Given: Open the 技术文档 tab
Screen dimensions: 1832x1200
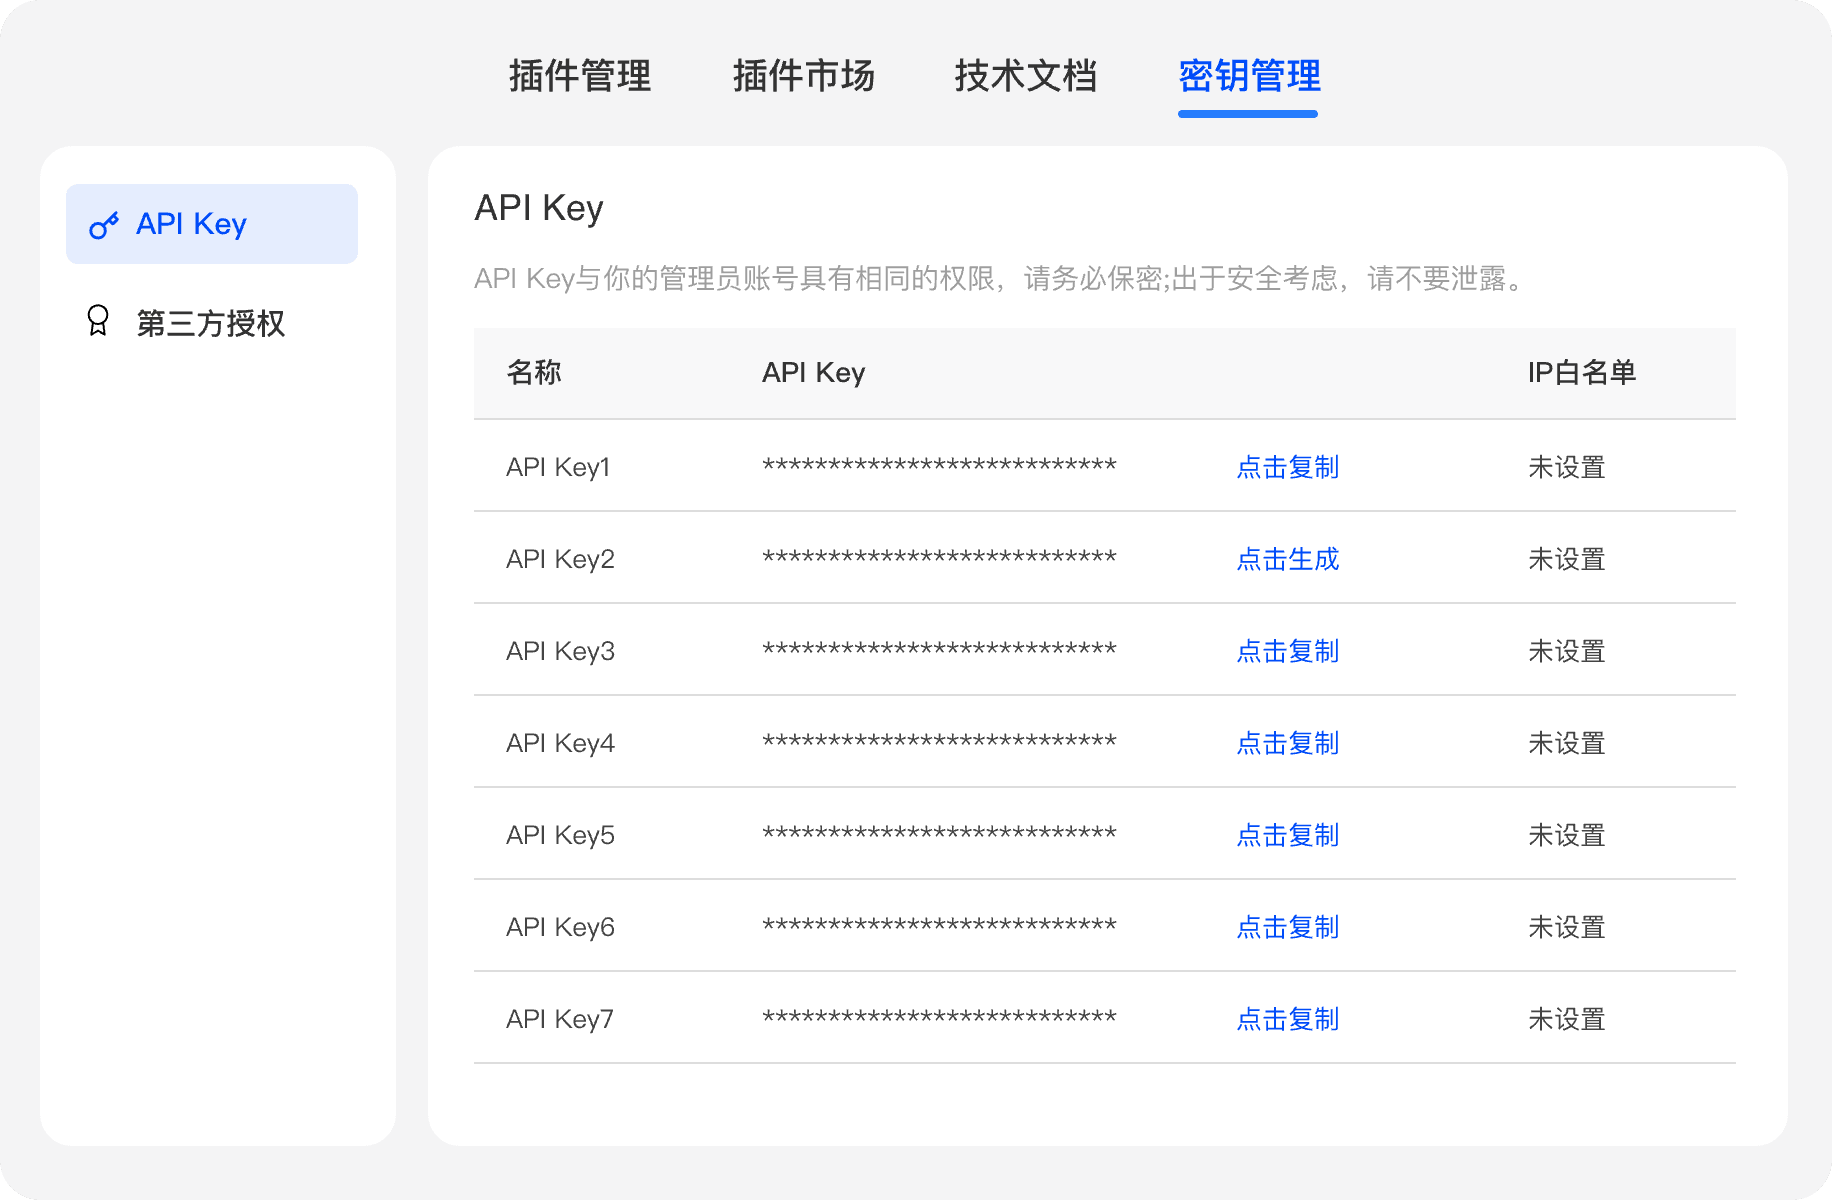Looking at the screenshot, I should [x=1025, y=76].
